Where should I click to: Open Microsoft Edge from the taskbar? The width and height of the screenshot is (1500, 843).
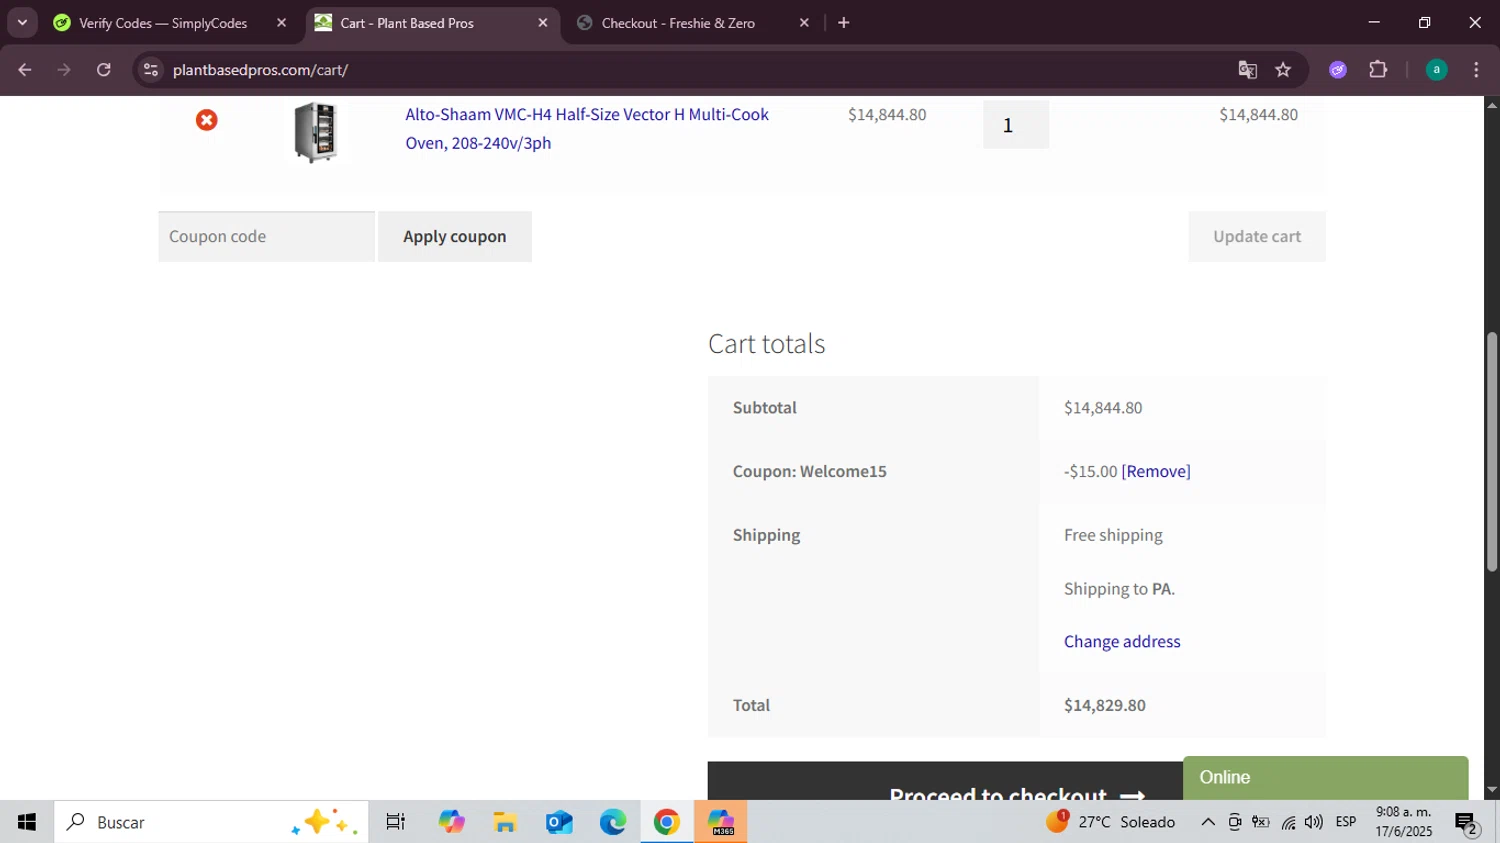(613, 822)
